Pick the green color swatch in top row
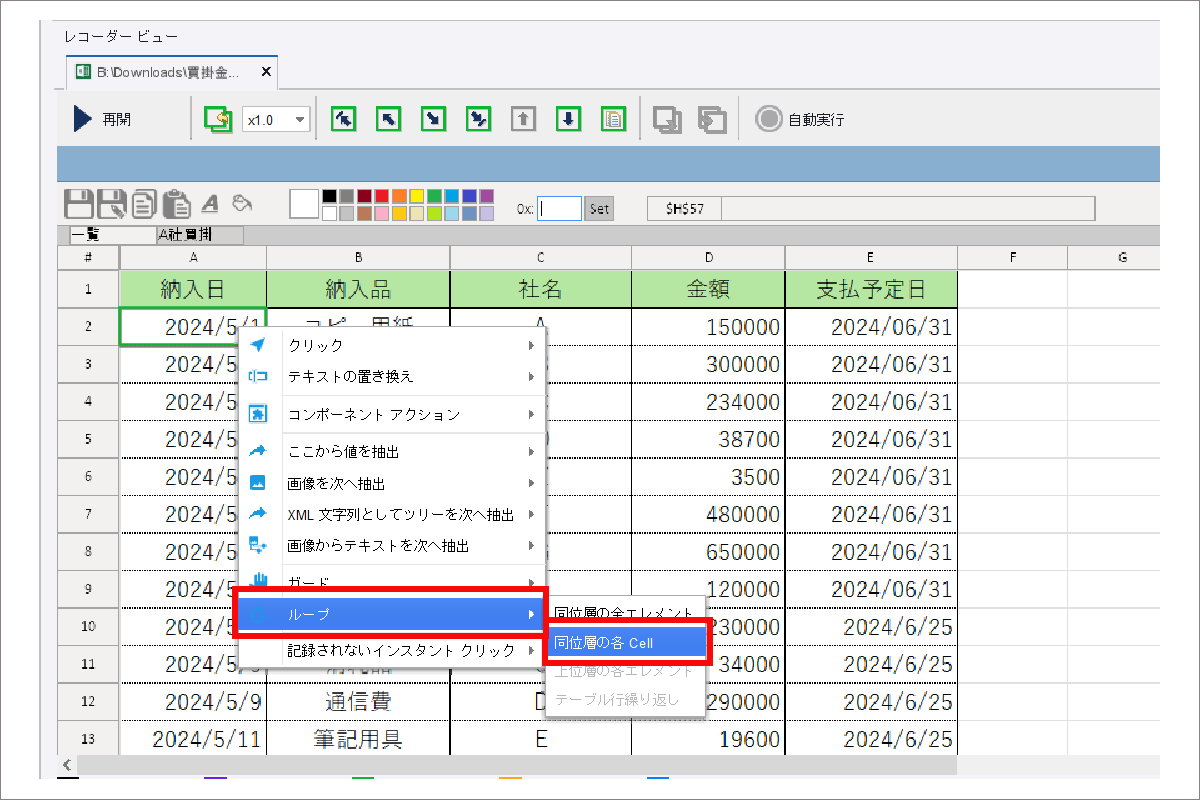The height and width of the screenshot is (800, 1200). (434, 197)
